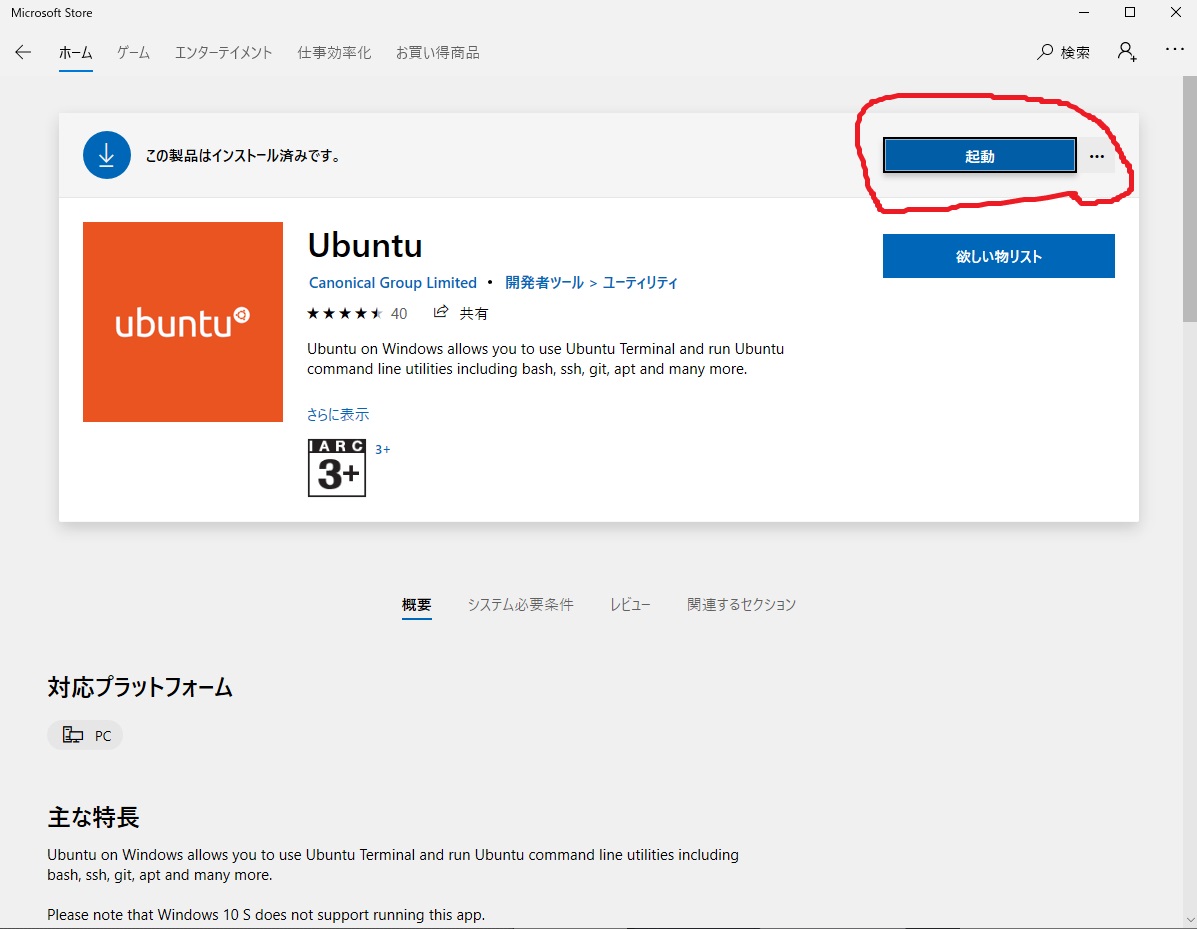Image resolution: width=1197 pixels, height=929 pixels.
Task: Open the ゲーム tab
Action: (x=134, y=53)
